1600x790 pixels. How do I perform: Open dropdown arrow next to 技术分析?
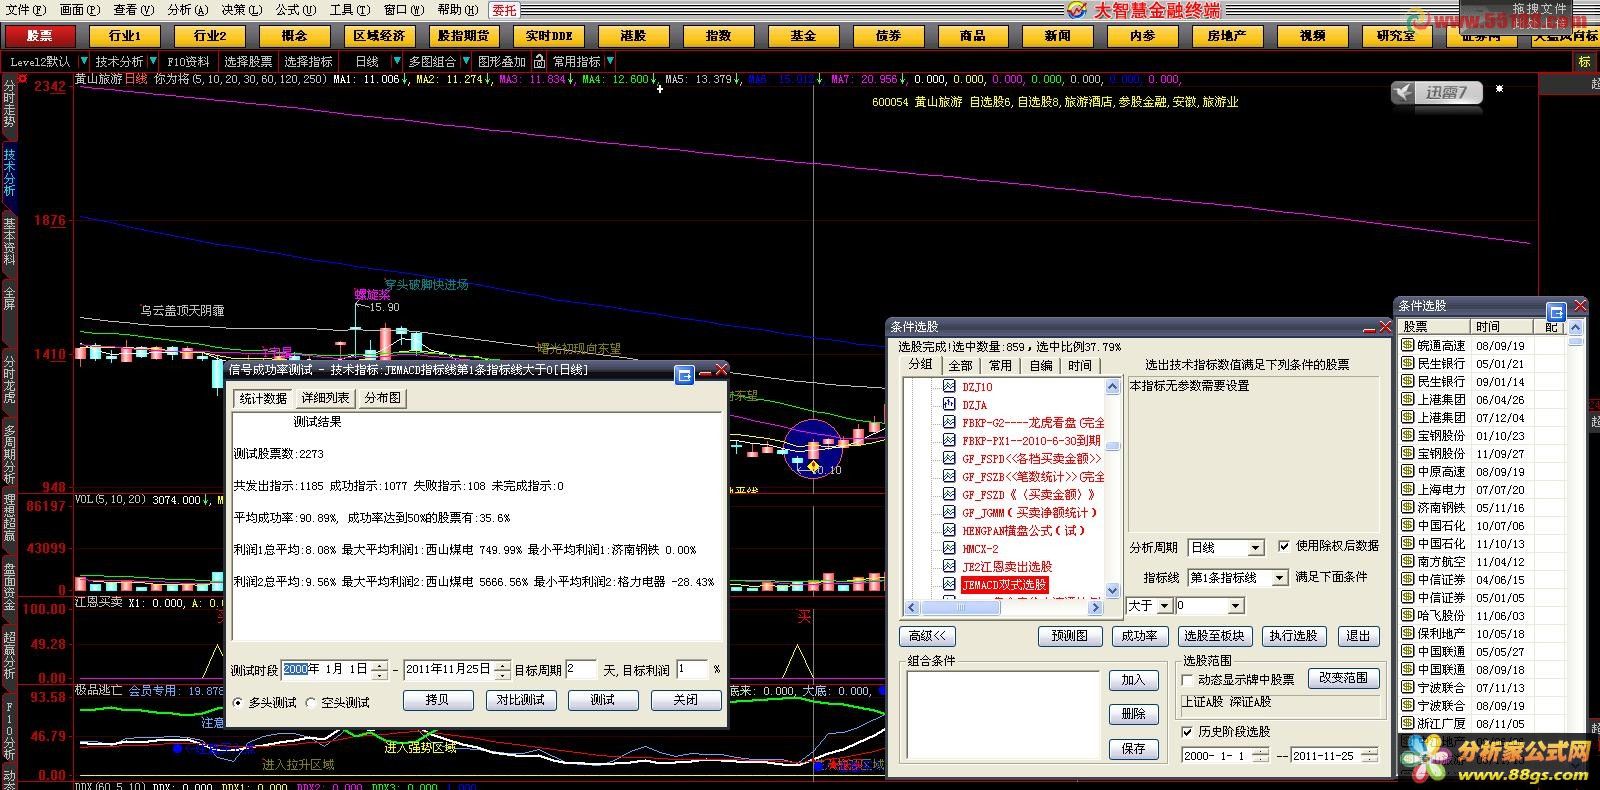tap(152, 61)
